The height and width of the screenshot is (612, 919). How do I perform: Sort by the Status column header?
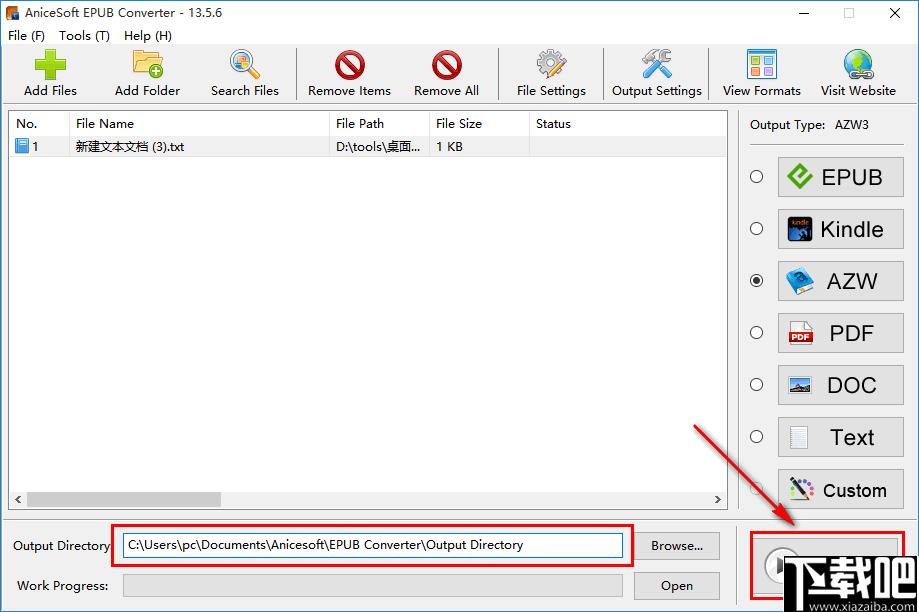628,124
